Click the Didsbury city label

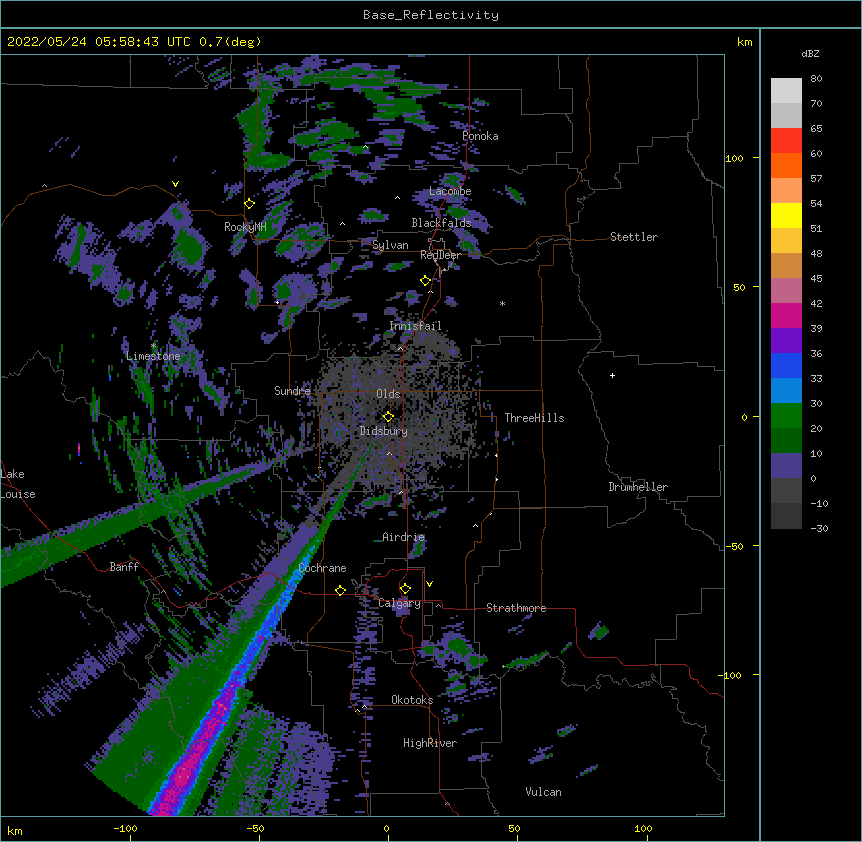[384, 431]
